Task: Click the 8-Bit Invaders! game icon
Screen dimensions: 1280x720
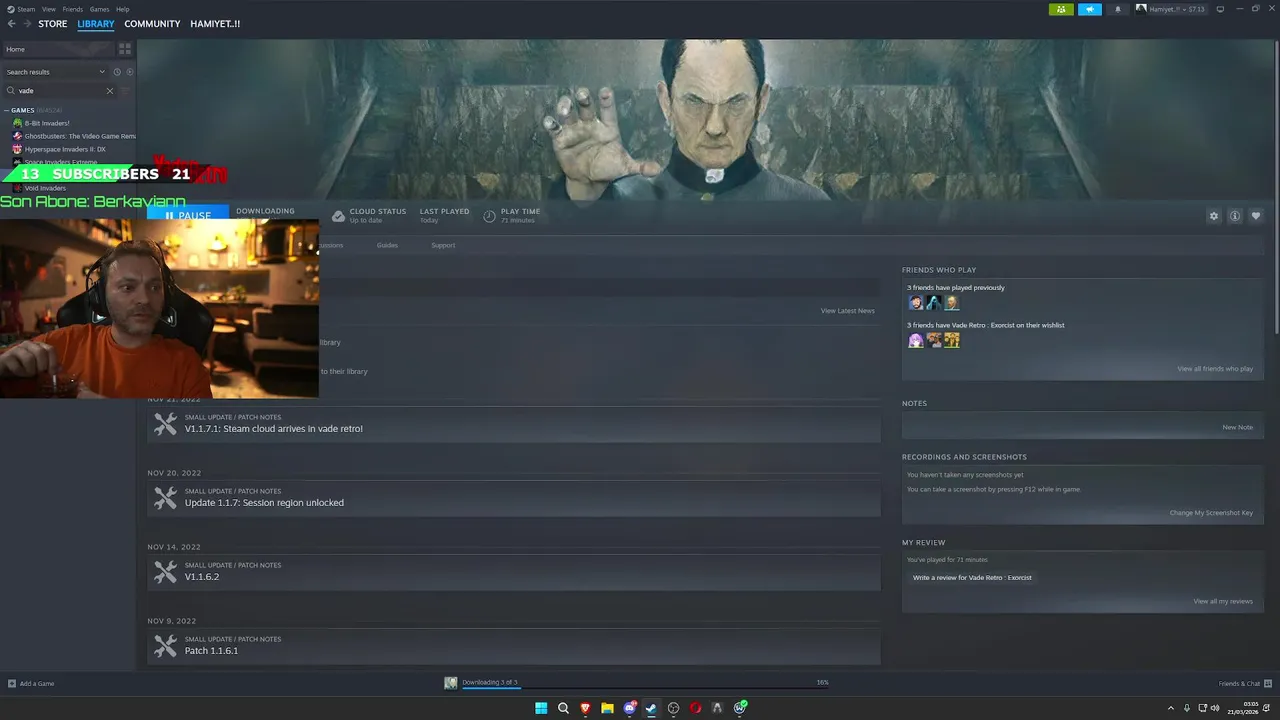Action: tap(17, 123)
